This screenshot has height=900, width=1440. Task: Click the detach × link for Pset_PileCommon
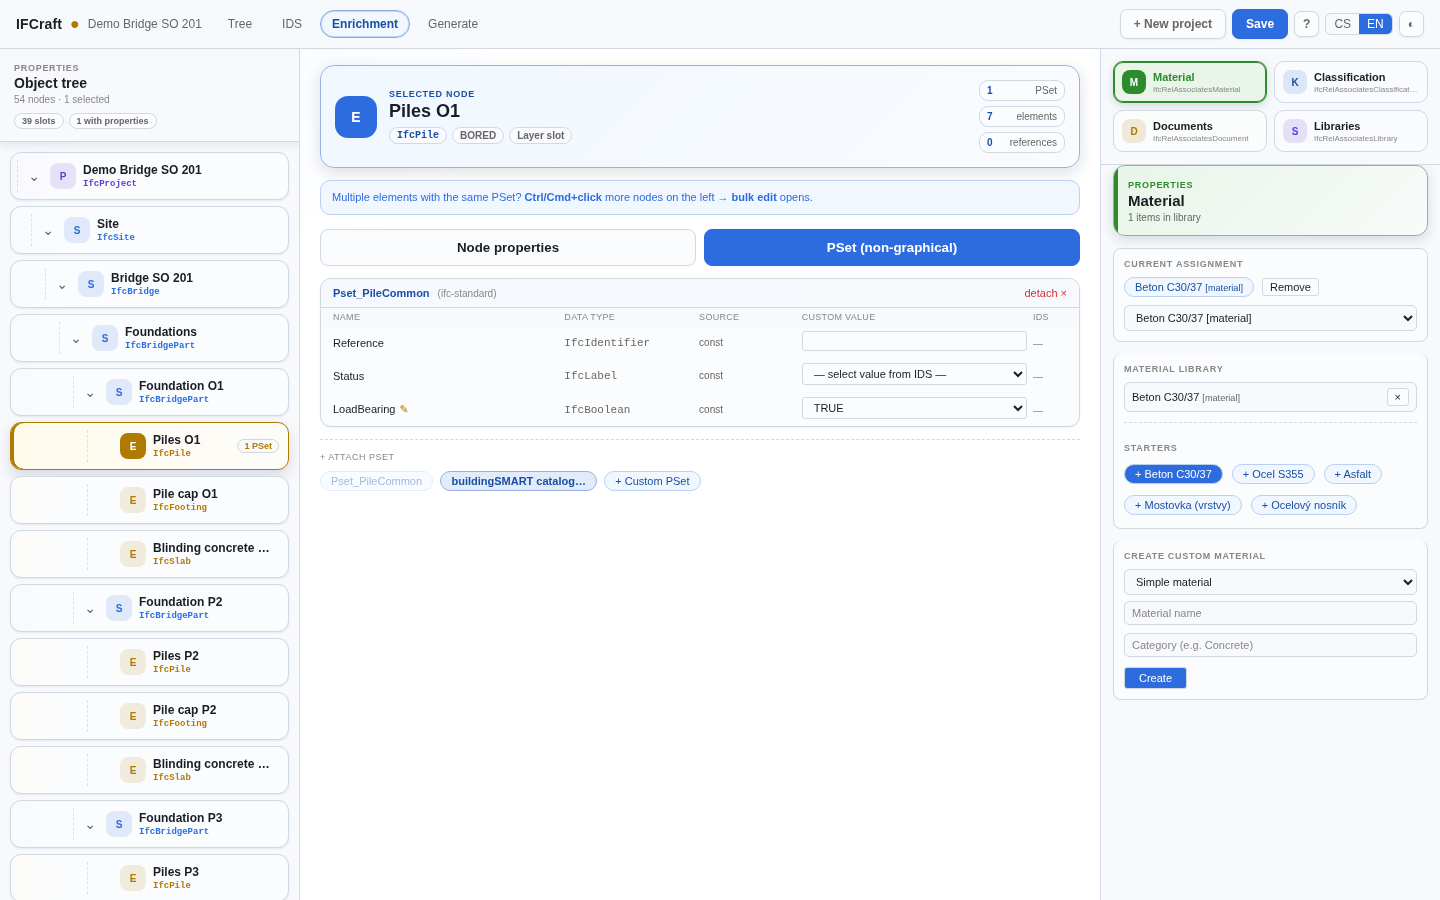click(x=1045, y=293)
